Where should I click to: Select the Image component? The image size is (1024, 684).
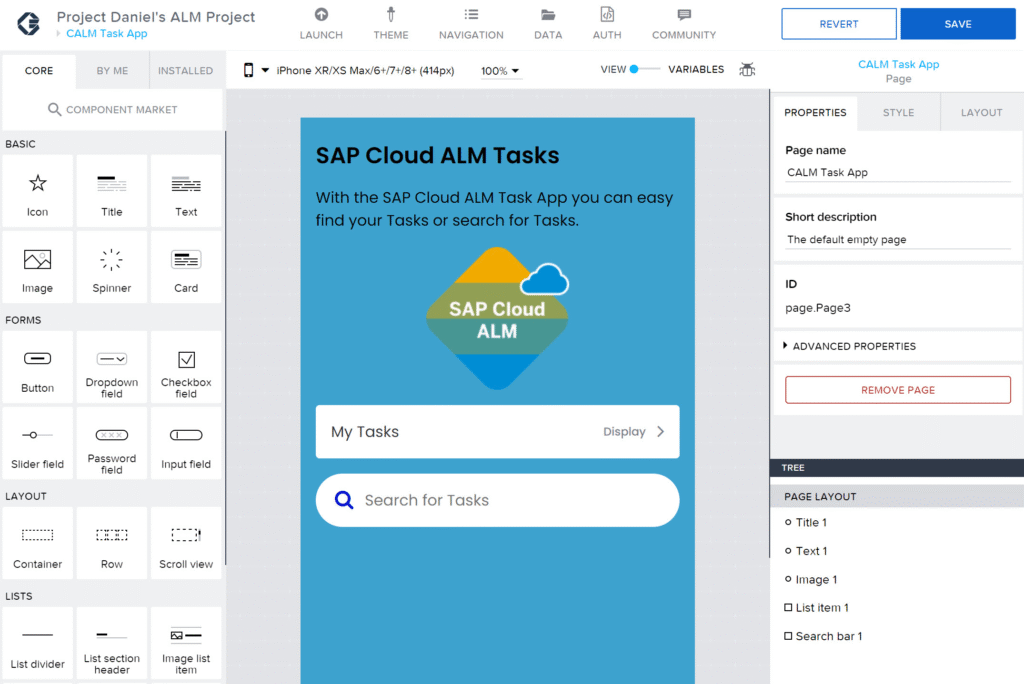[x=37, y=268]
